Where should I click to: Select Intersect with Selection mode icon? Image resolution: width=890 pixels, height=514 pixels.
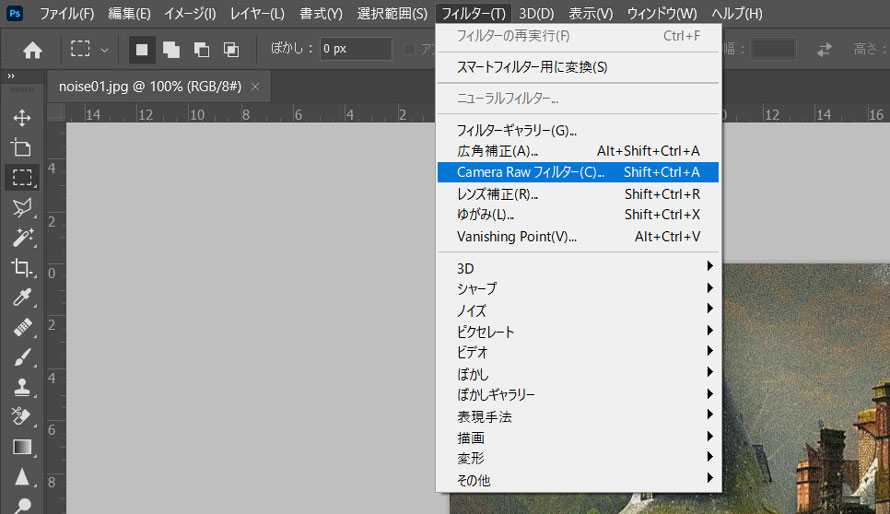click(x=231, y=50)
